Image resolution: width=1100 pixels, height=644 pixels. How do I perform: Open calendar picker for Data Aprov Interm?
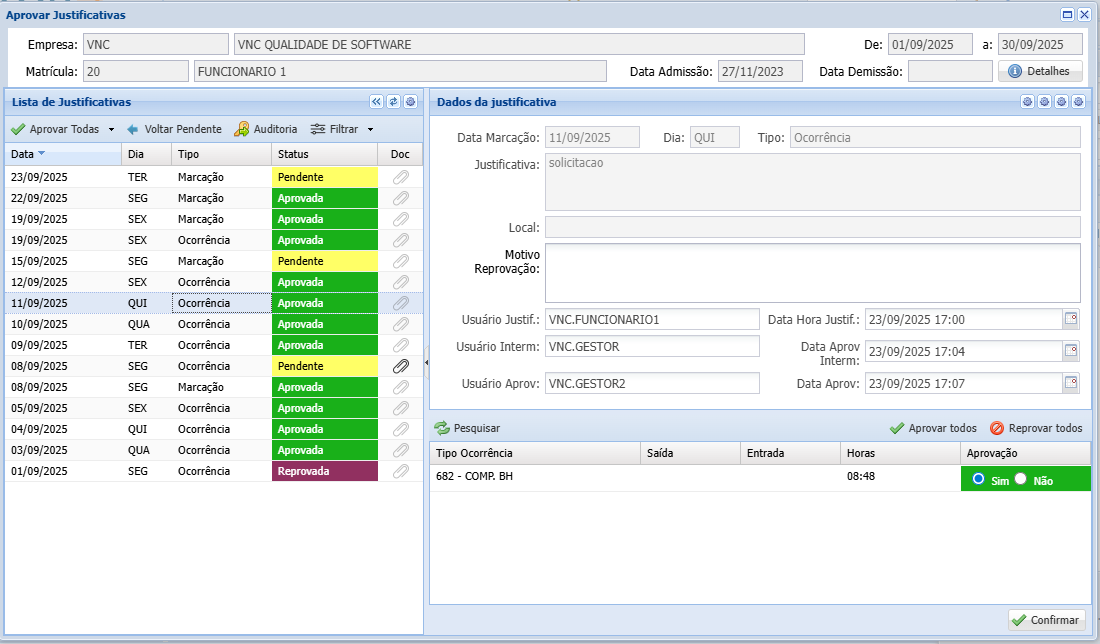[x=1071, y=351]
